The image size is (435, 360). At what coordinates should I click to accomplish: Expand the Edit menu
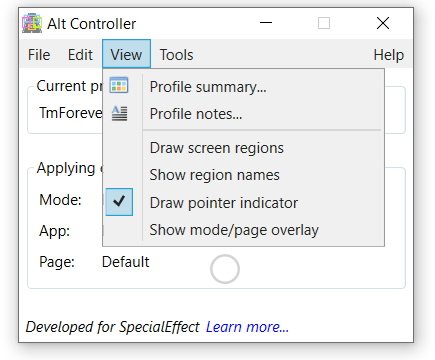(80, 55)
